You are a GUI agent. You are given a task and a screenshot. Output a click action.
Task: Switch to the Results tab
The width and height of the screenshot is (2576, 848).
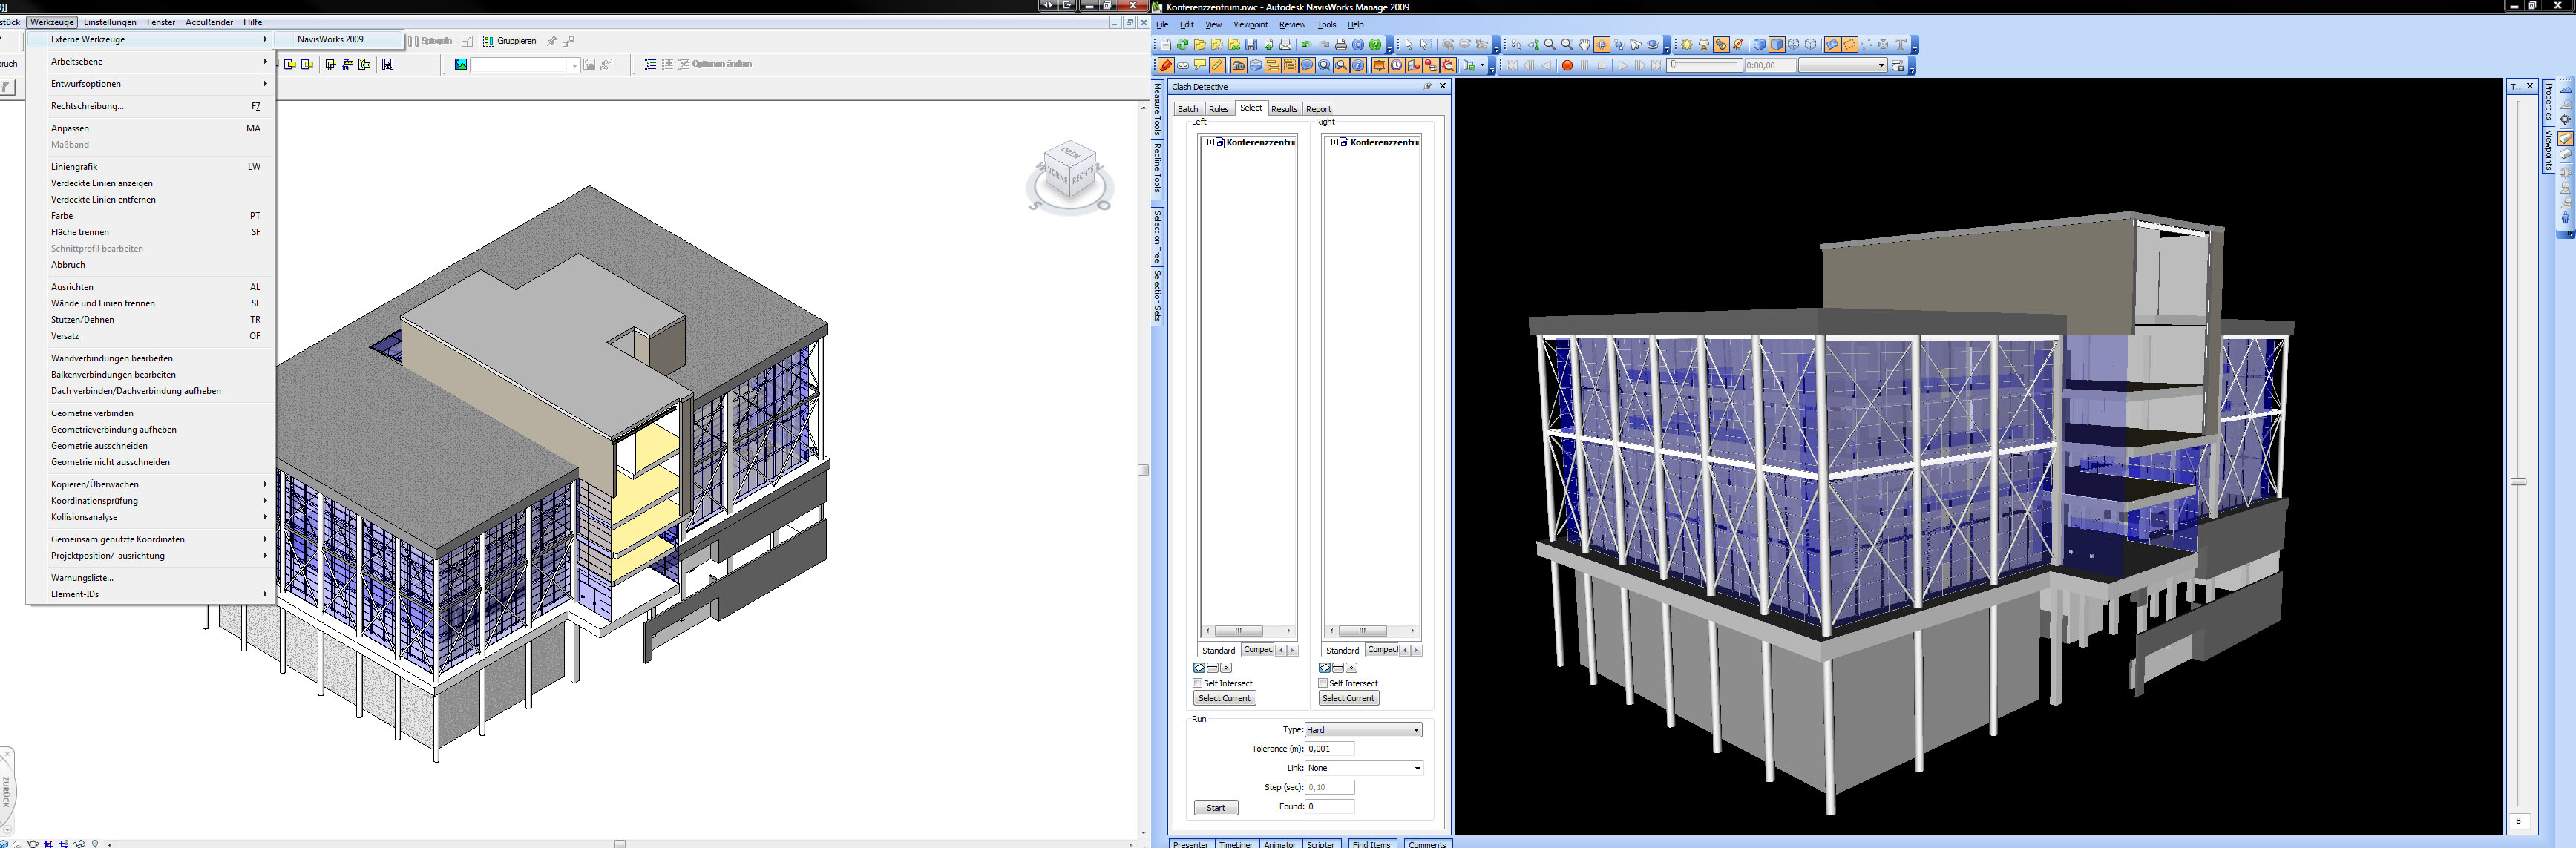point(1284,109)
